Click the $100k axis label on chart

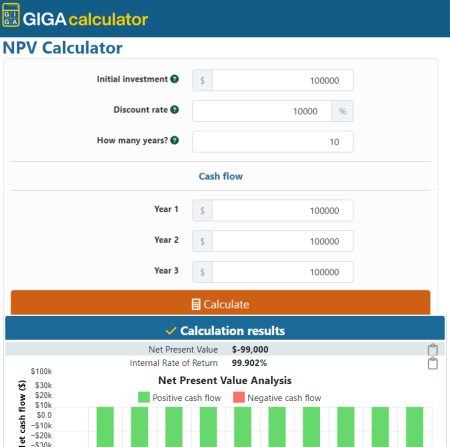pos(41,371)
